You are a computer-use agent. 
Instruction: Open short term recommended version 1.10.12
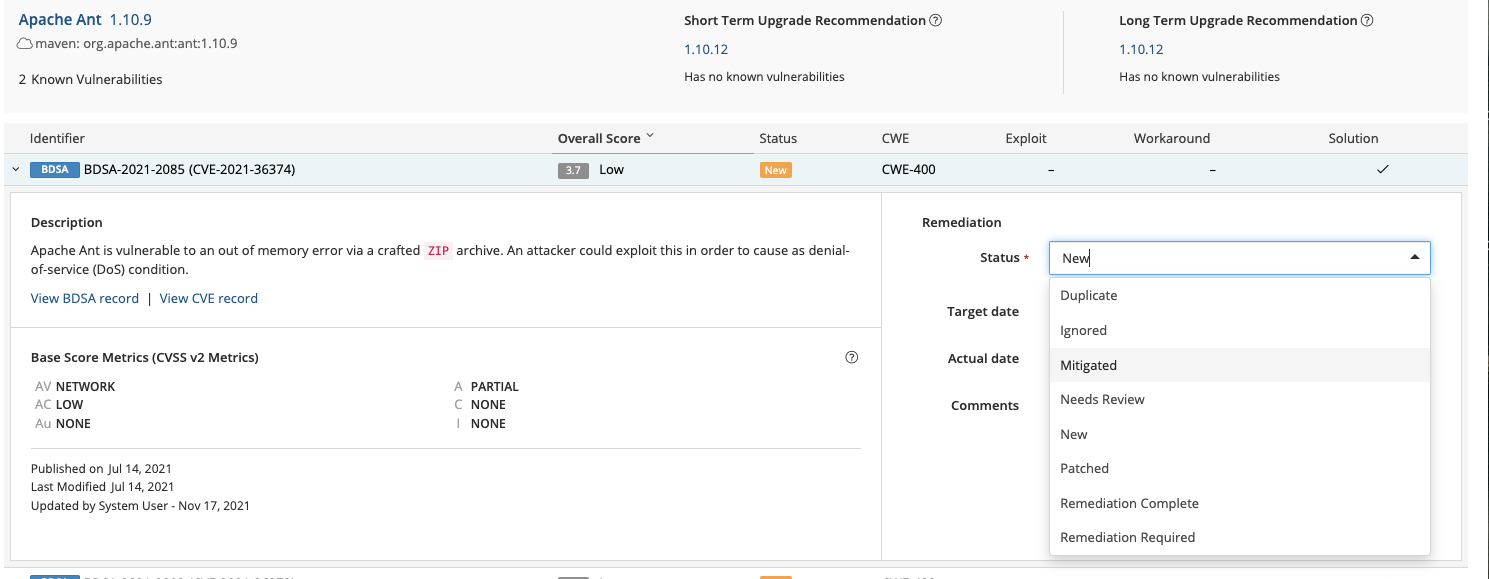(706, 49)
